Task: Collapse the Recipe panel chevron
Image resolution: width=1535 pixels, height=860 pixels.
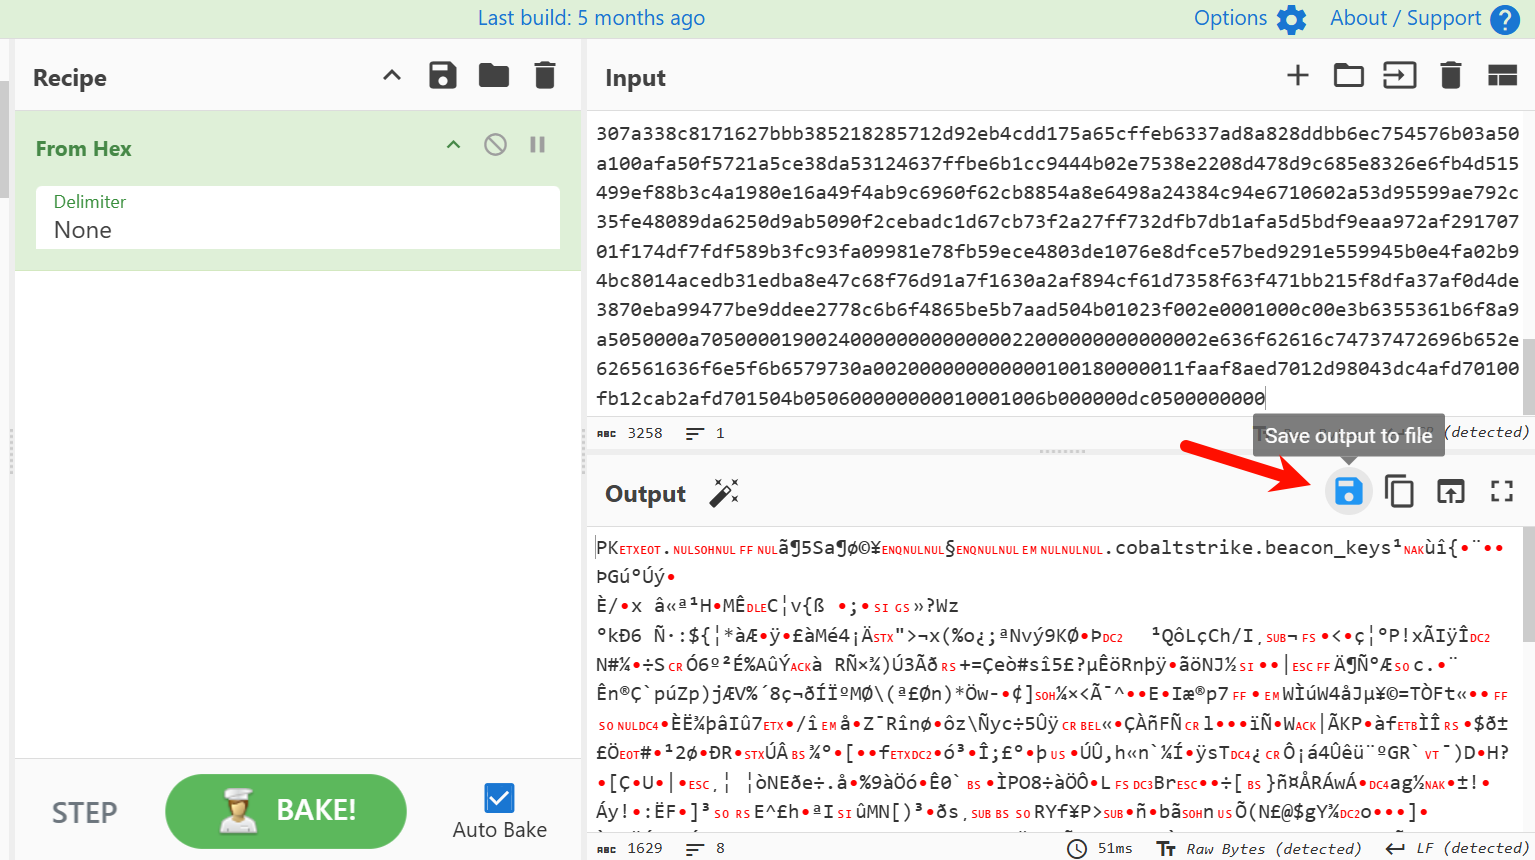Action: pyautogui.click(x=392, y=76)
